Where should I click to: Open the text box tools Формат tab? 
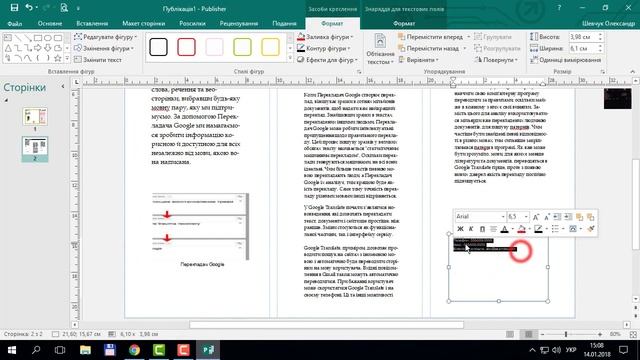pyautogui.click(x=404, y=24)
